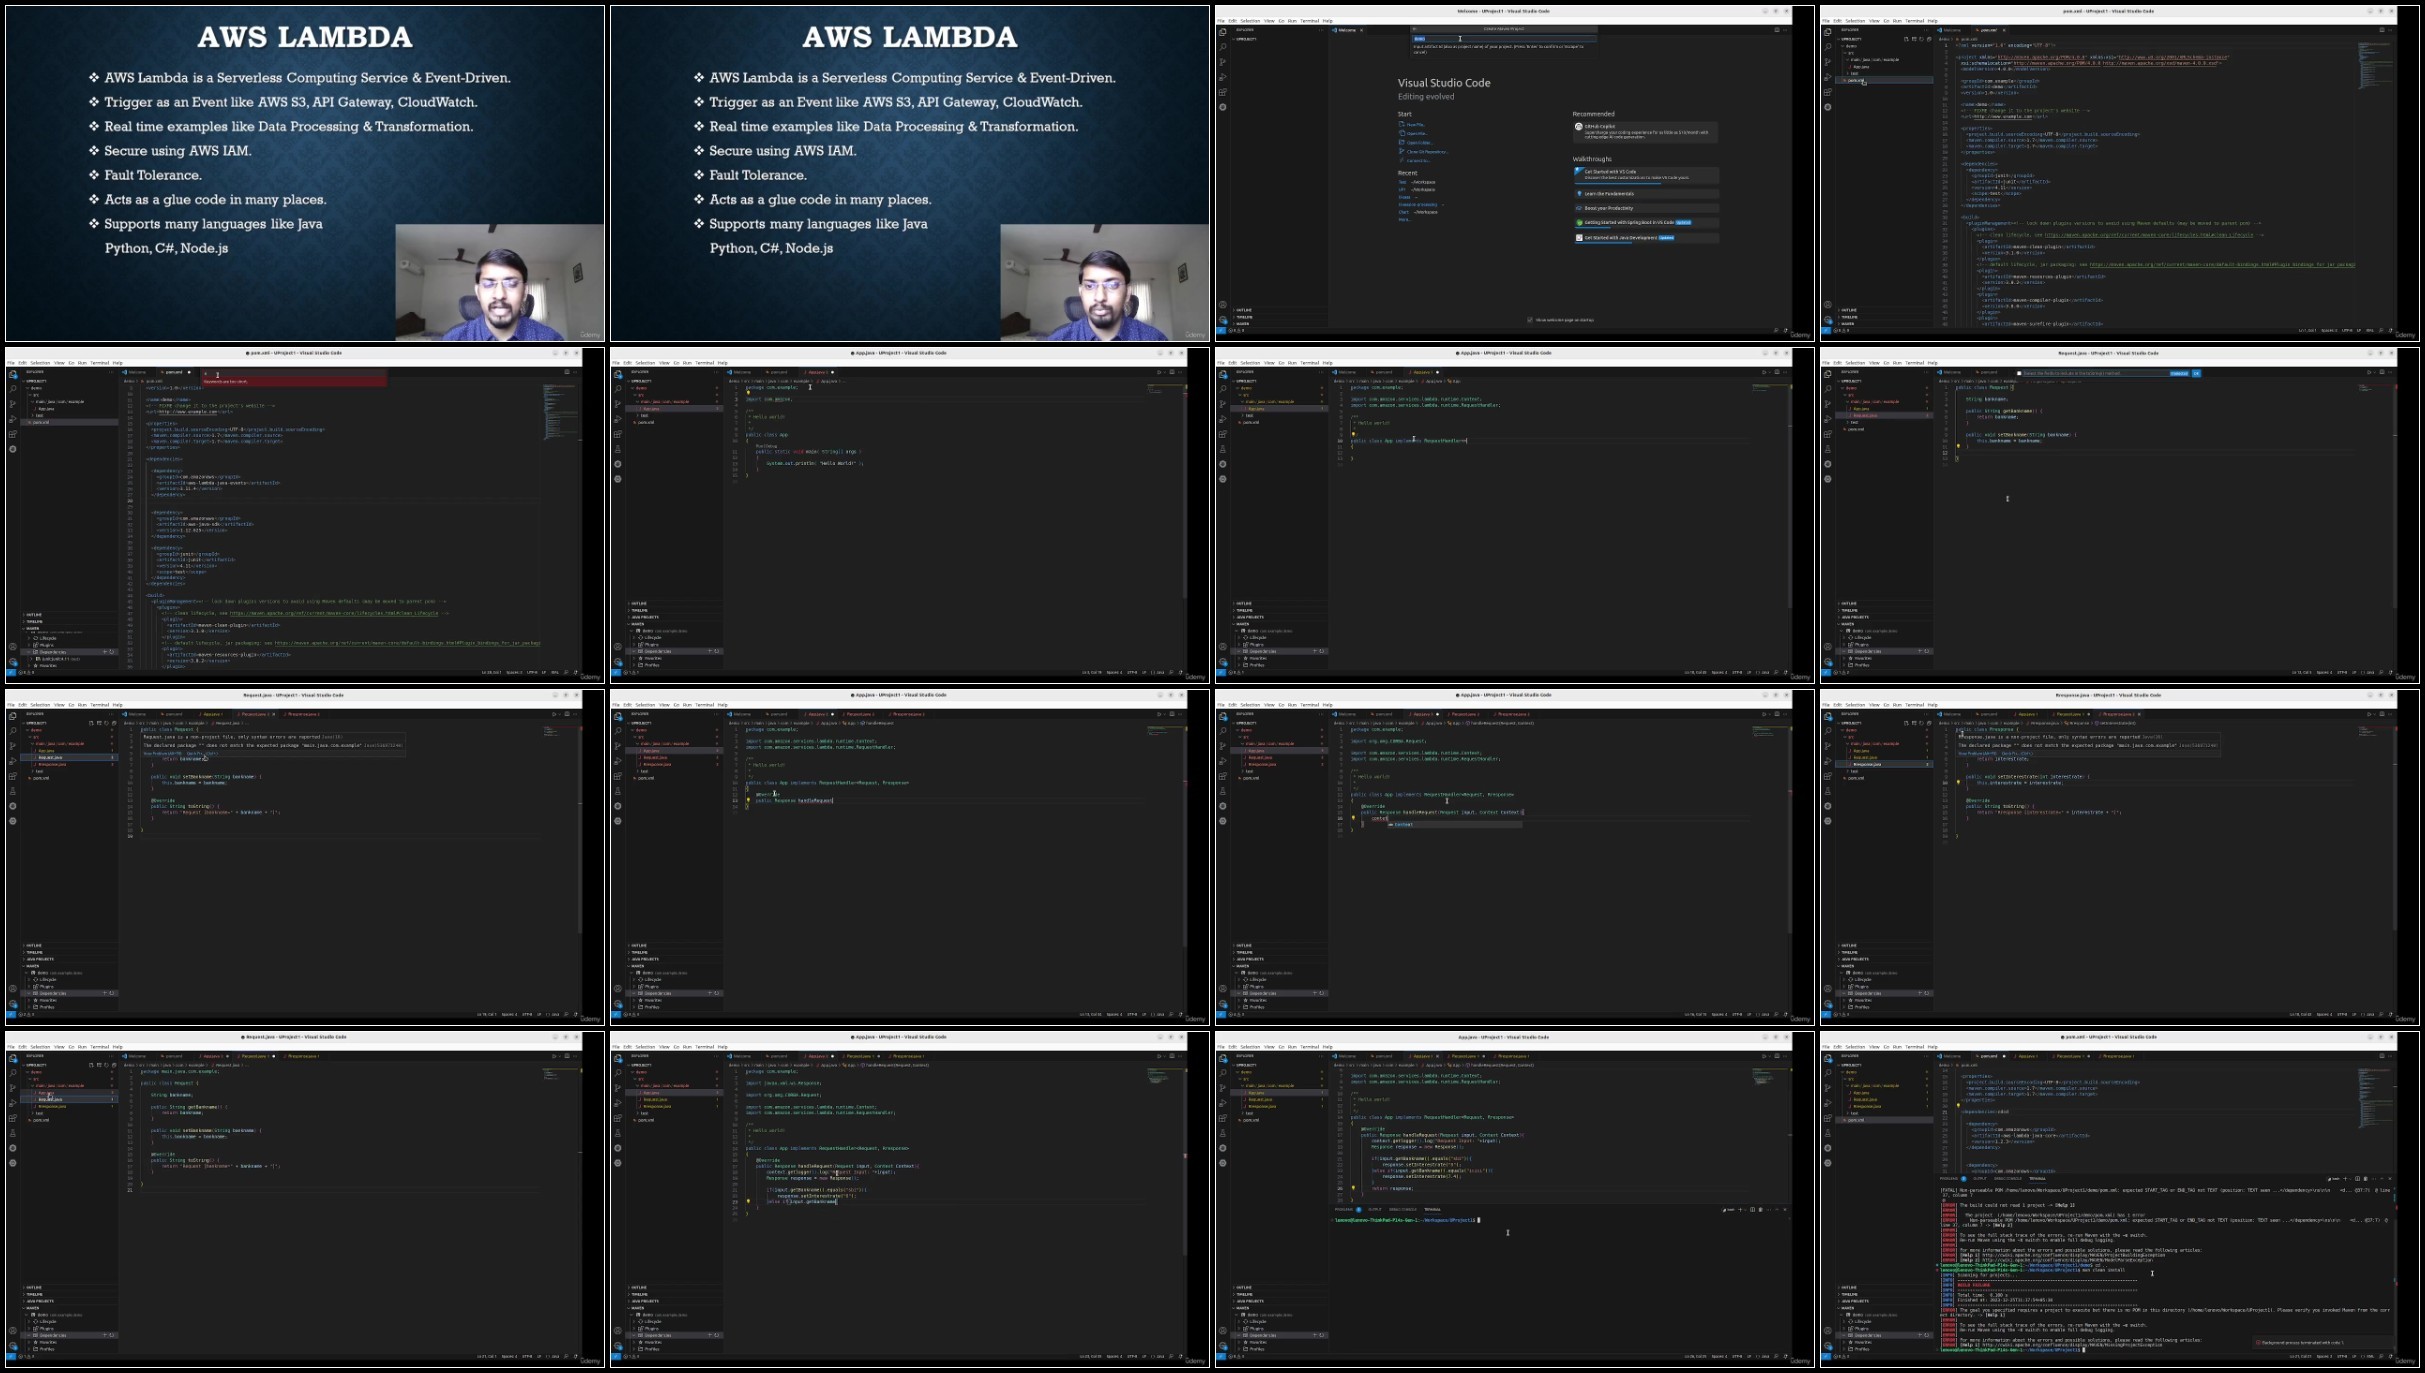Click terminal scrollbar in build-failure frame
The height and width of the screenshot is (1373, 2425).
2395,1269
